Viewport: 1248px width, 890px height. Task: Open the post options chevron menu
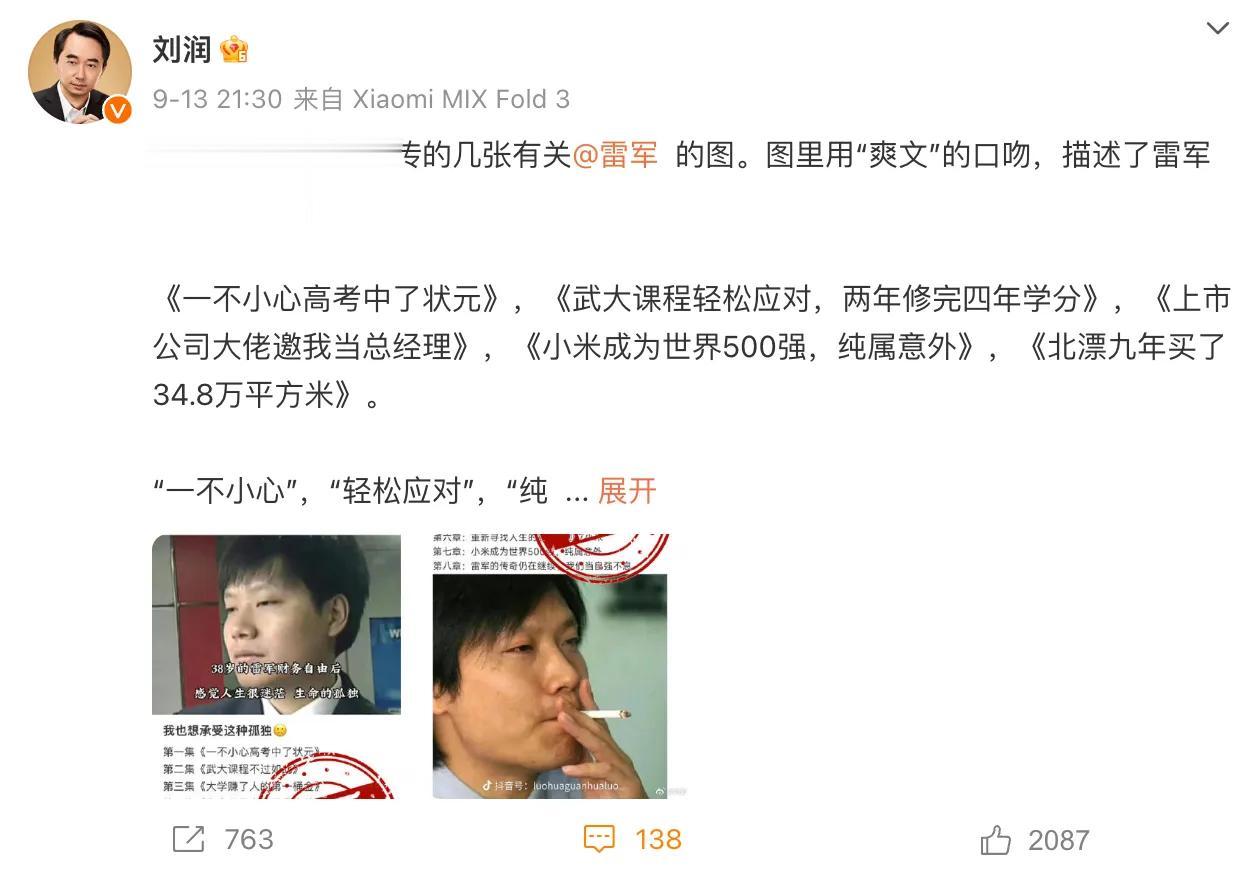1217,28
